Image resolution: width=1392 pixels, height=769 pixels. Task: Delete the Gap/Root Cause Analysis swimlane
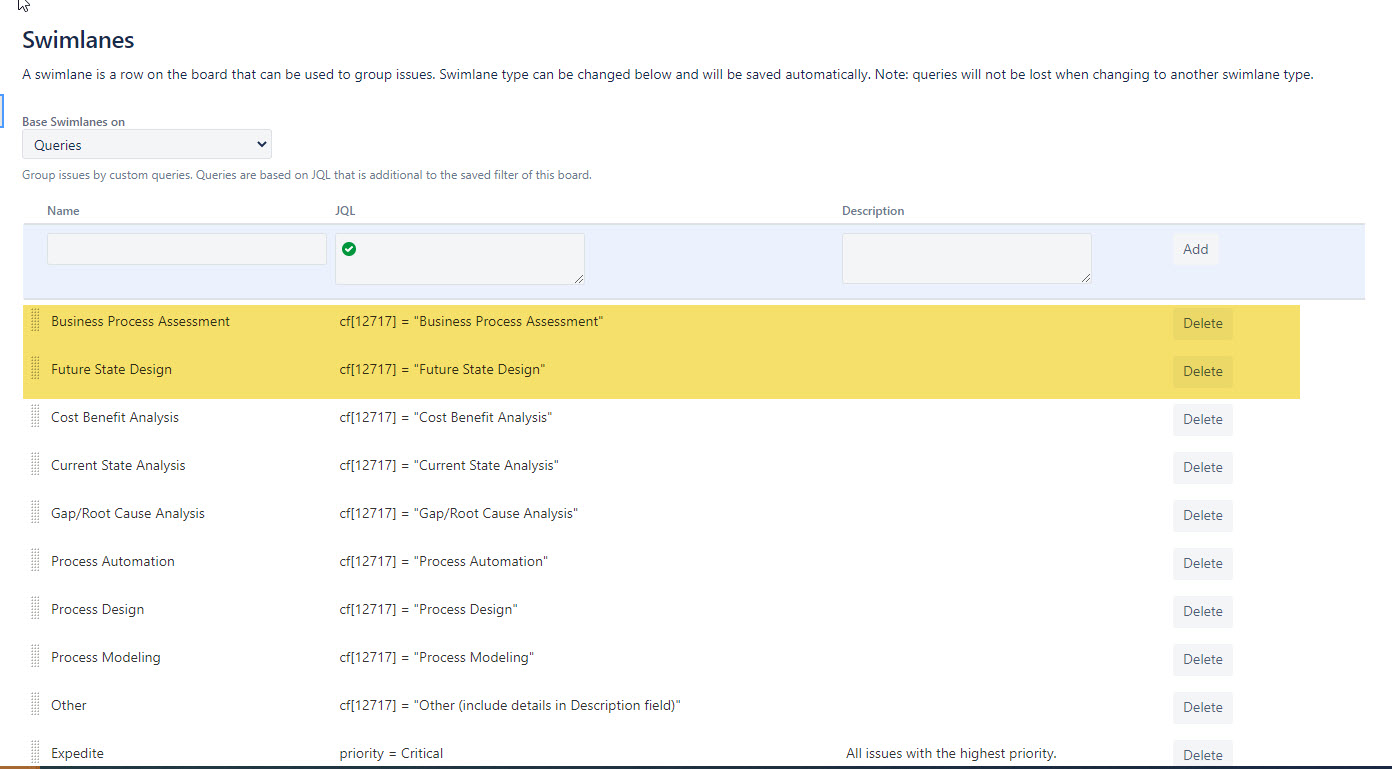click(x=1203, y=515)
